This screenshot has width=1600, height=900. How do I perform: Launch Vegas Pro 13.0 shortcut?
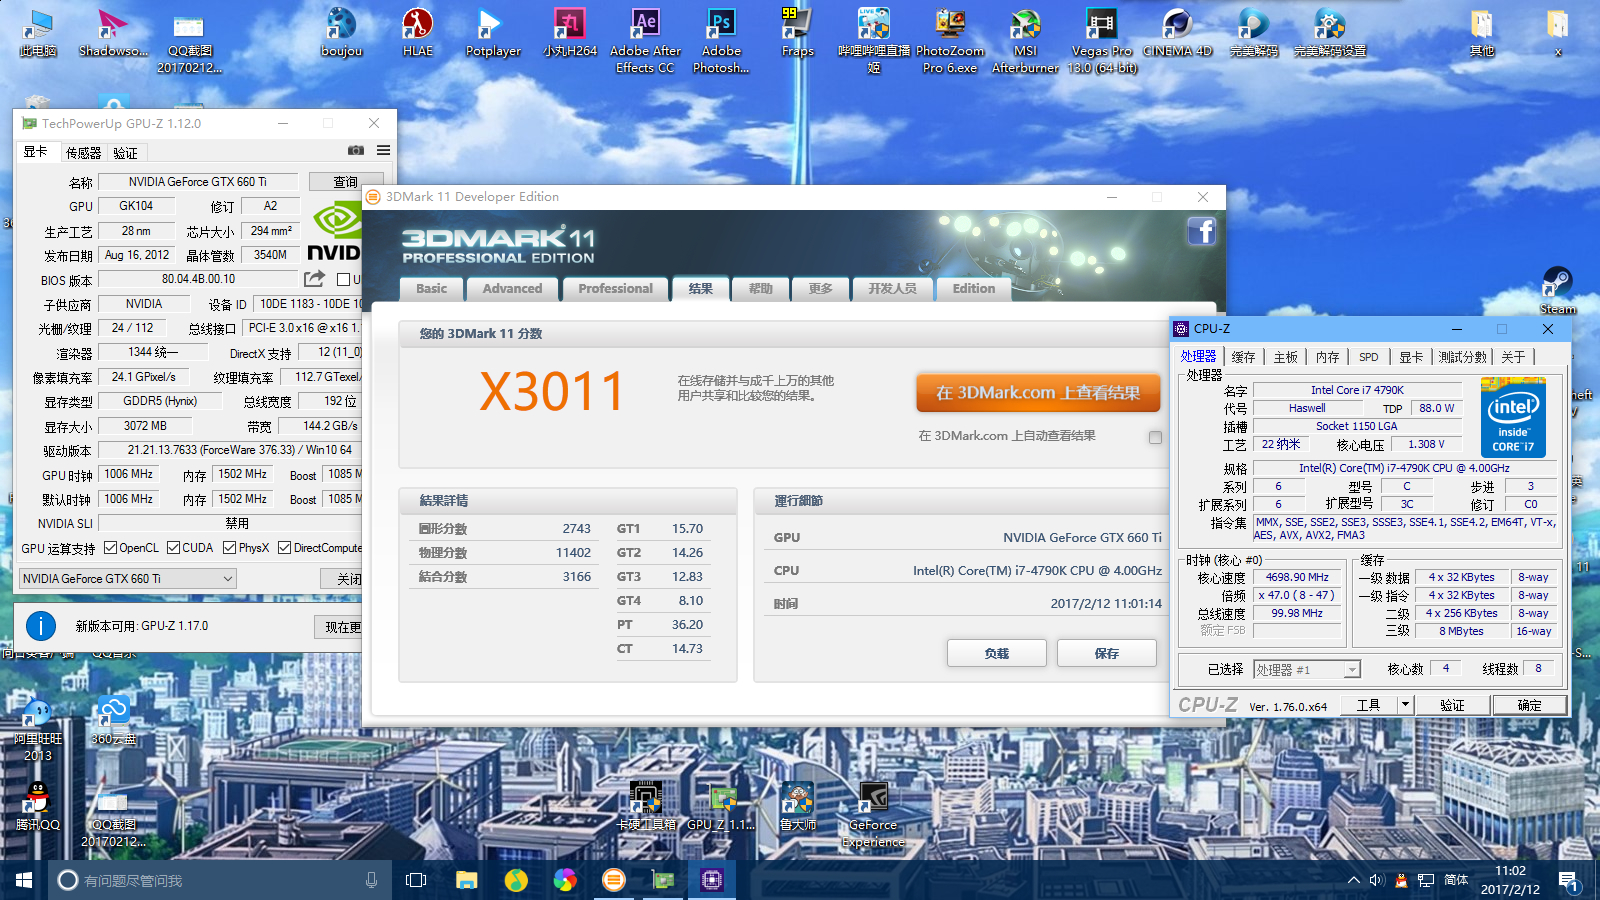tap(1101, 41)
